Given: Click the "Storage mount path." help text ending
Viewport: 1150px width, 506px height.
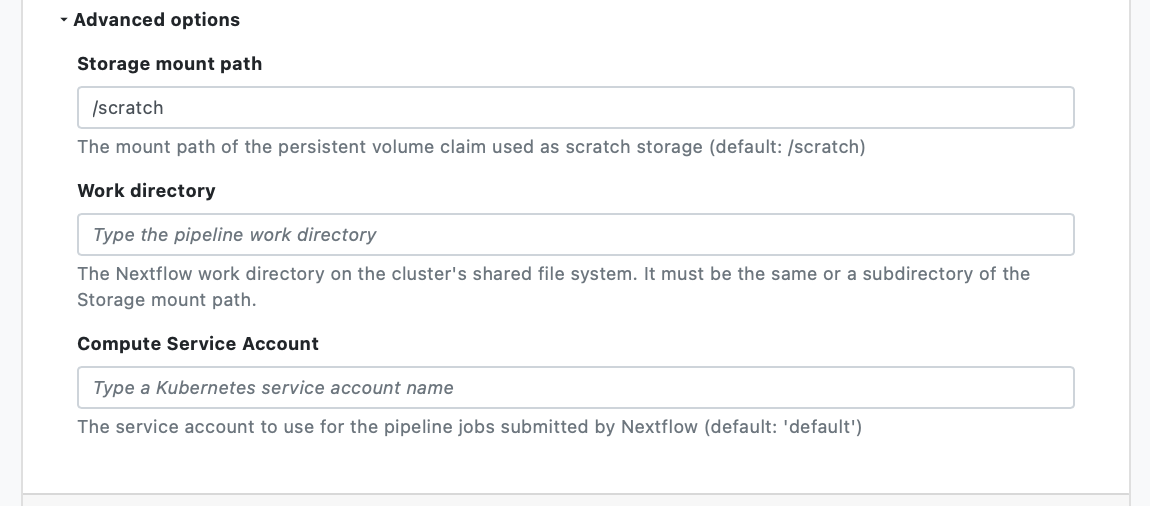Looking at the screenshot, I should coord(169,300).
